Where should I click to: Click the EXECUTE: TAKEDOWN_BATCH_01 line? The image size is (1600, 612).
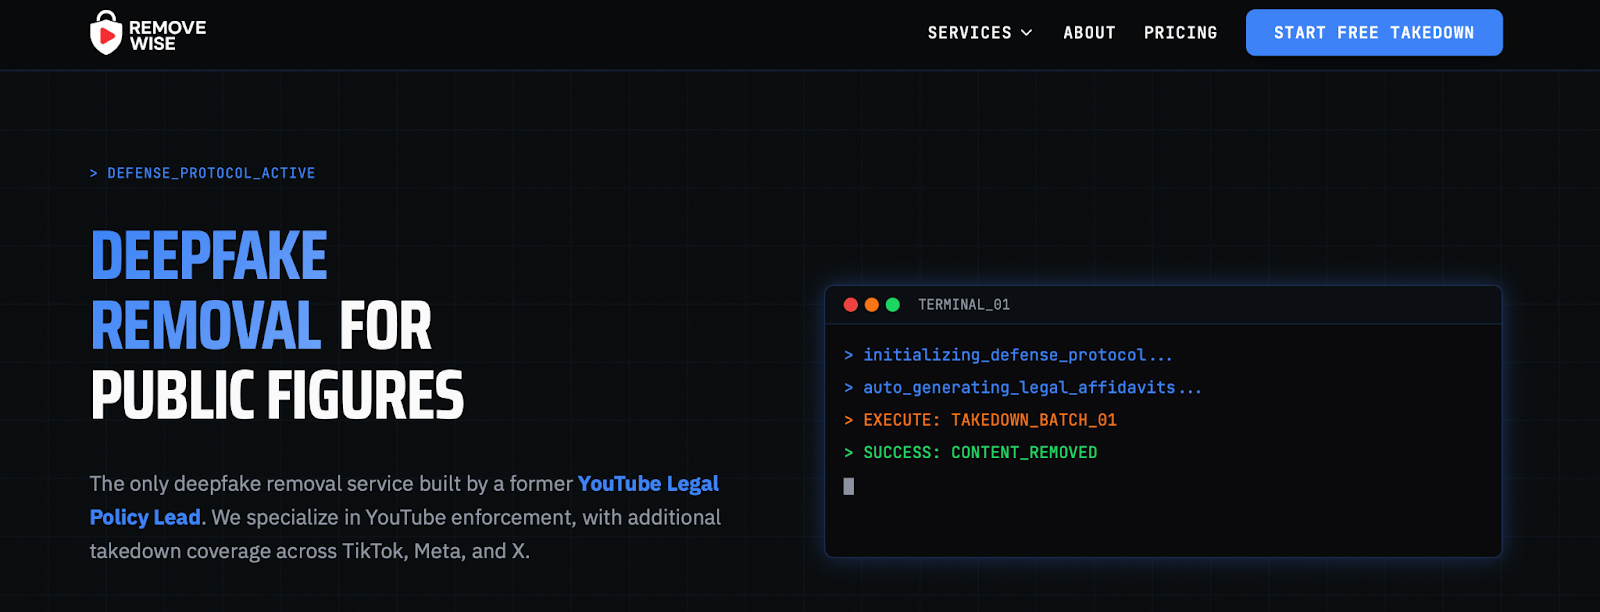980,420
